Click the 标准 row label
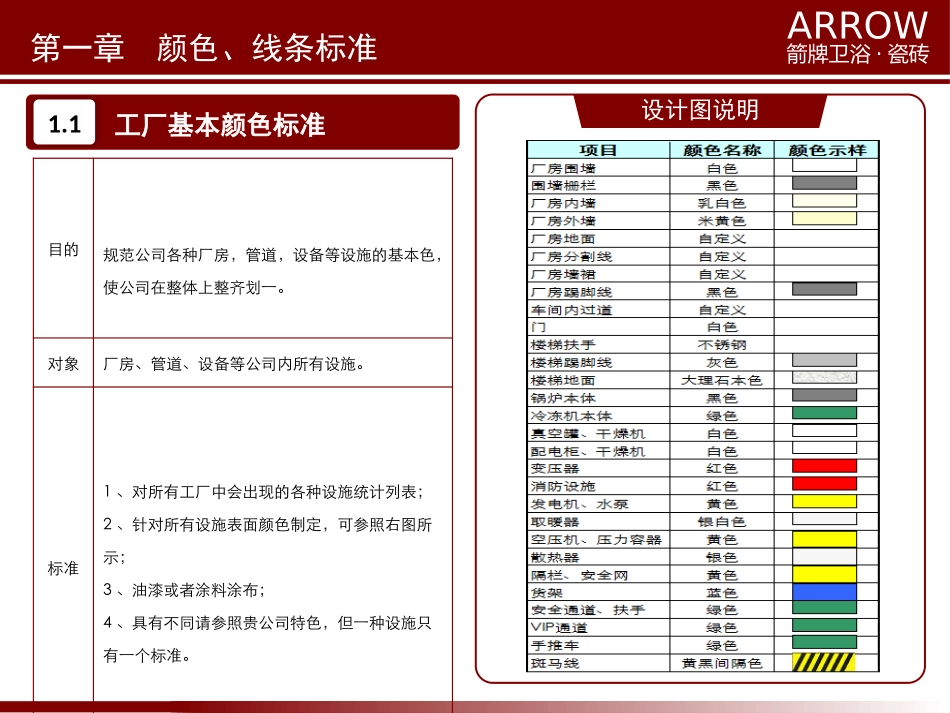This screenshot has height=713, width=950. point(63,568)
